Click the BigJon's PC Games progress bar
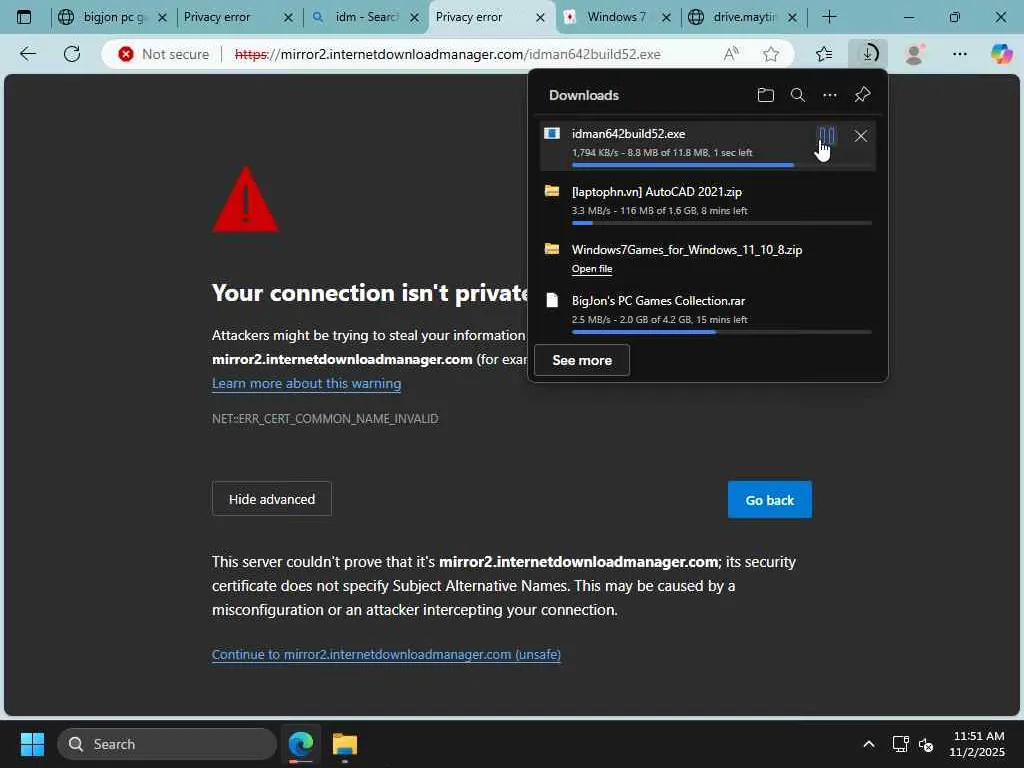 point(722,332)
